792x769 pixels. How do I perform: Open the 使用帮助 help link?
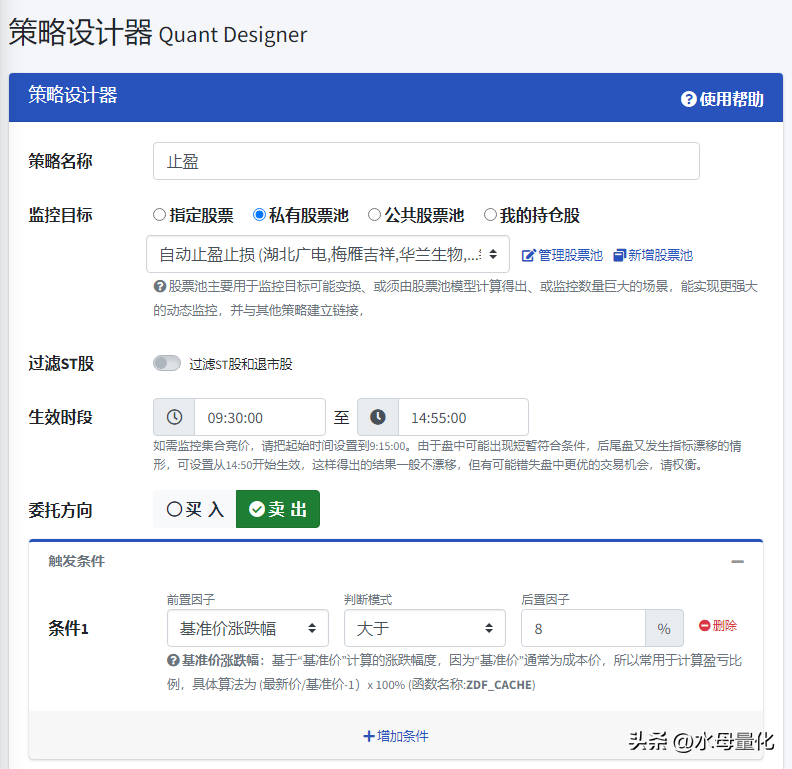[x=722, y=99]
